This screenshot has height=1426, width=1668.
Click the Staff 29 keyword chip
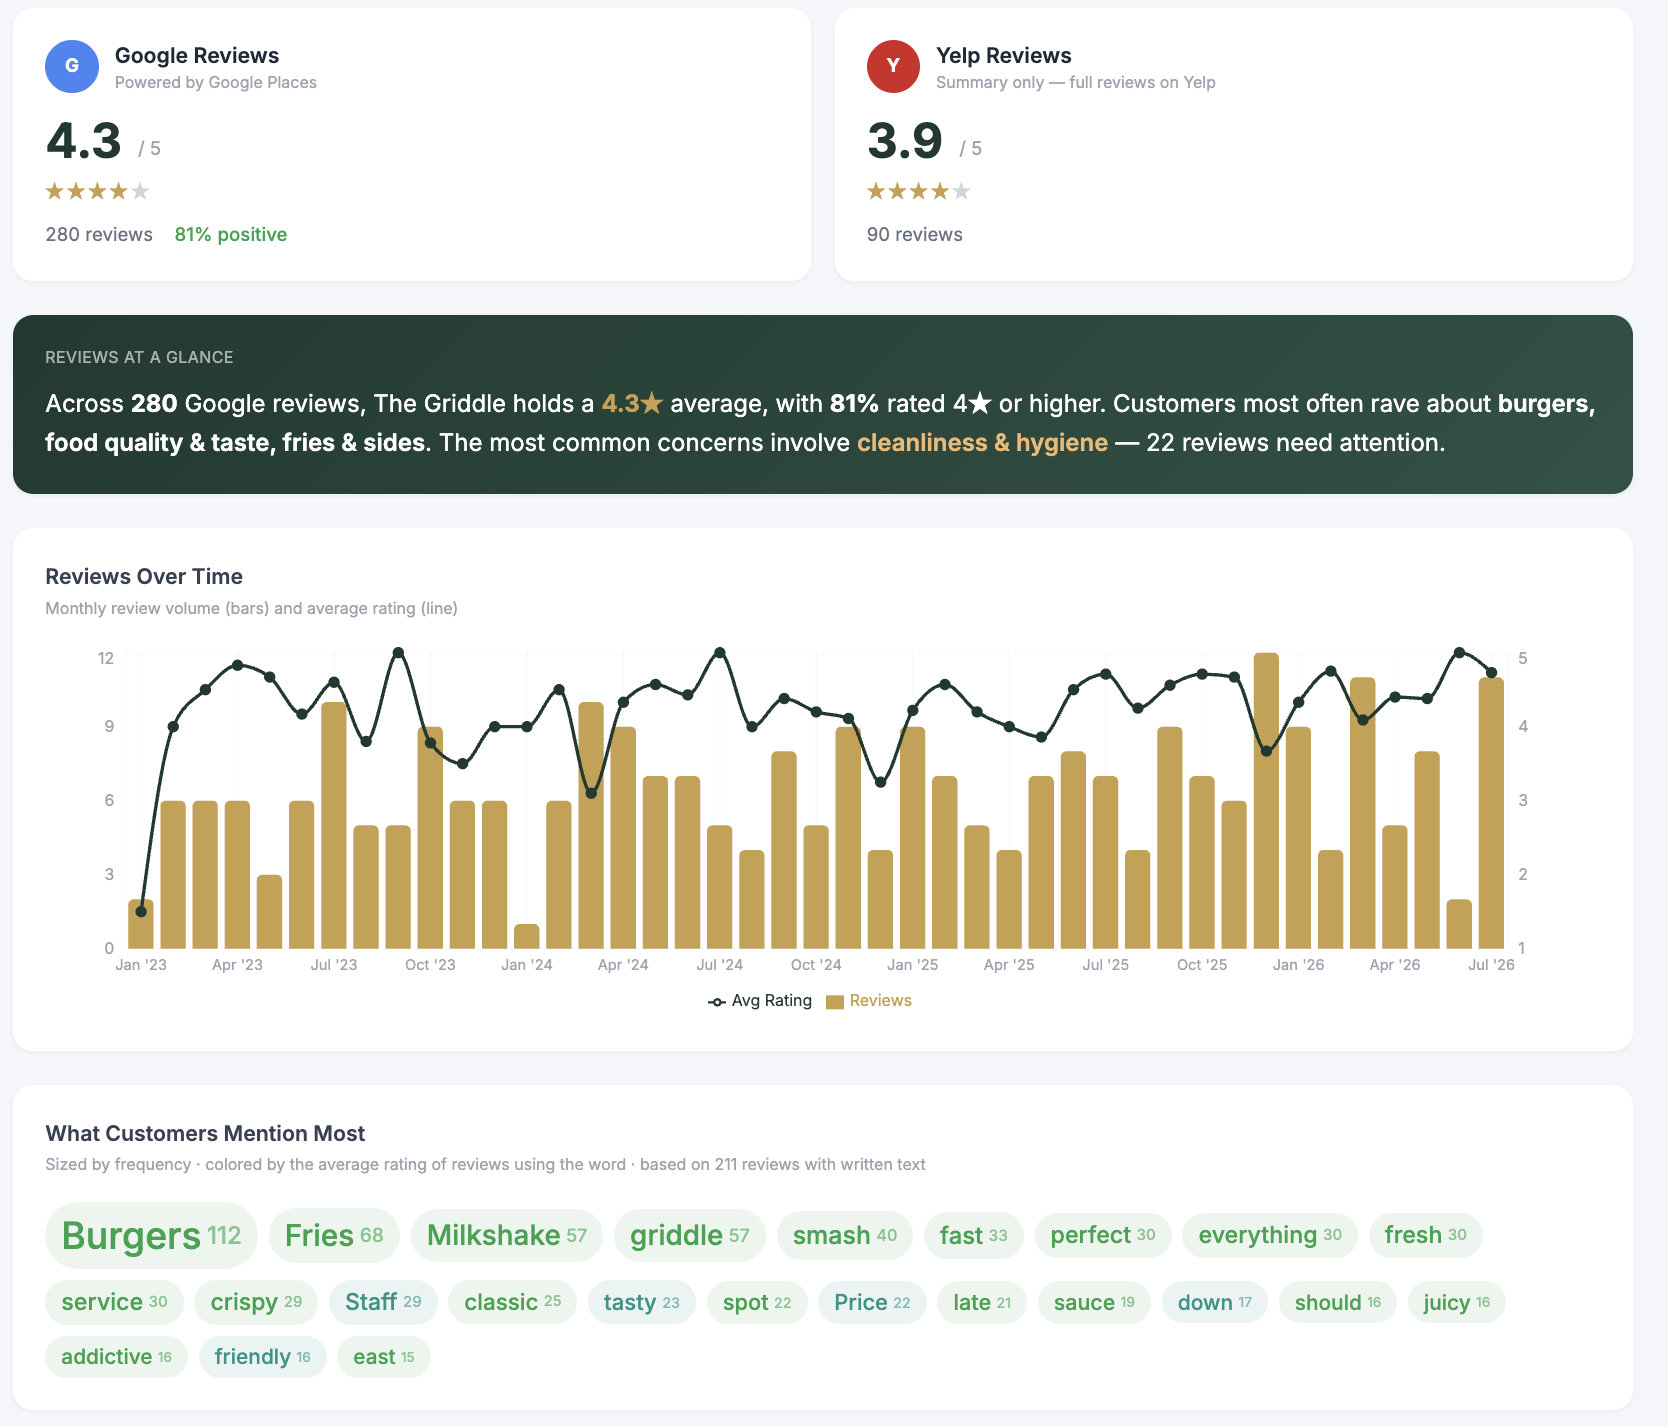point(383,1302)
